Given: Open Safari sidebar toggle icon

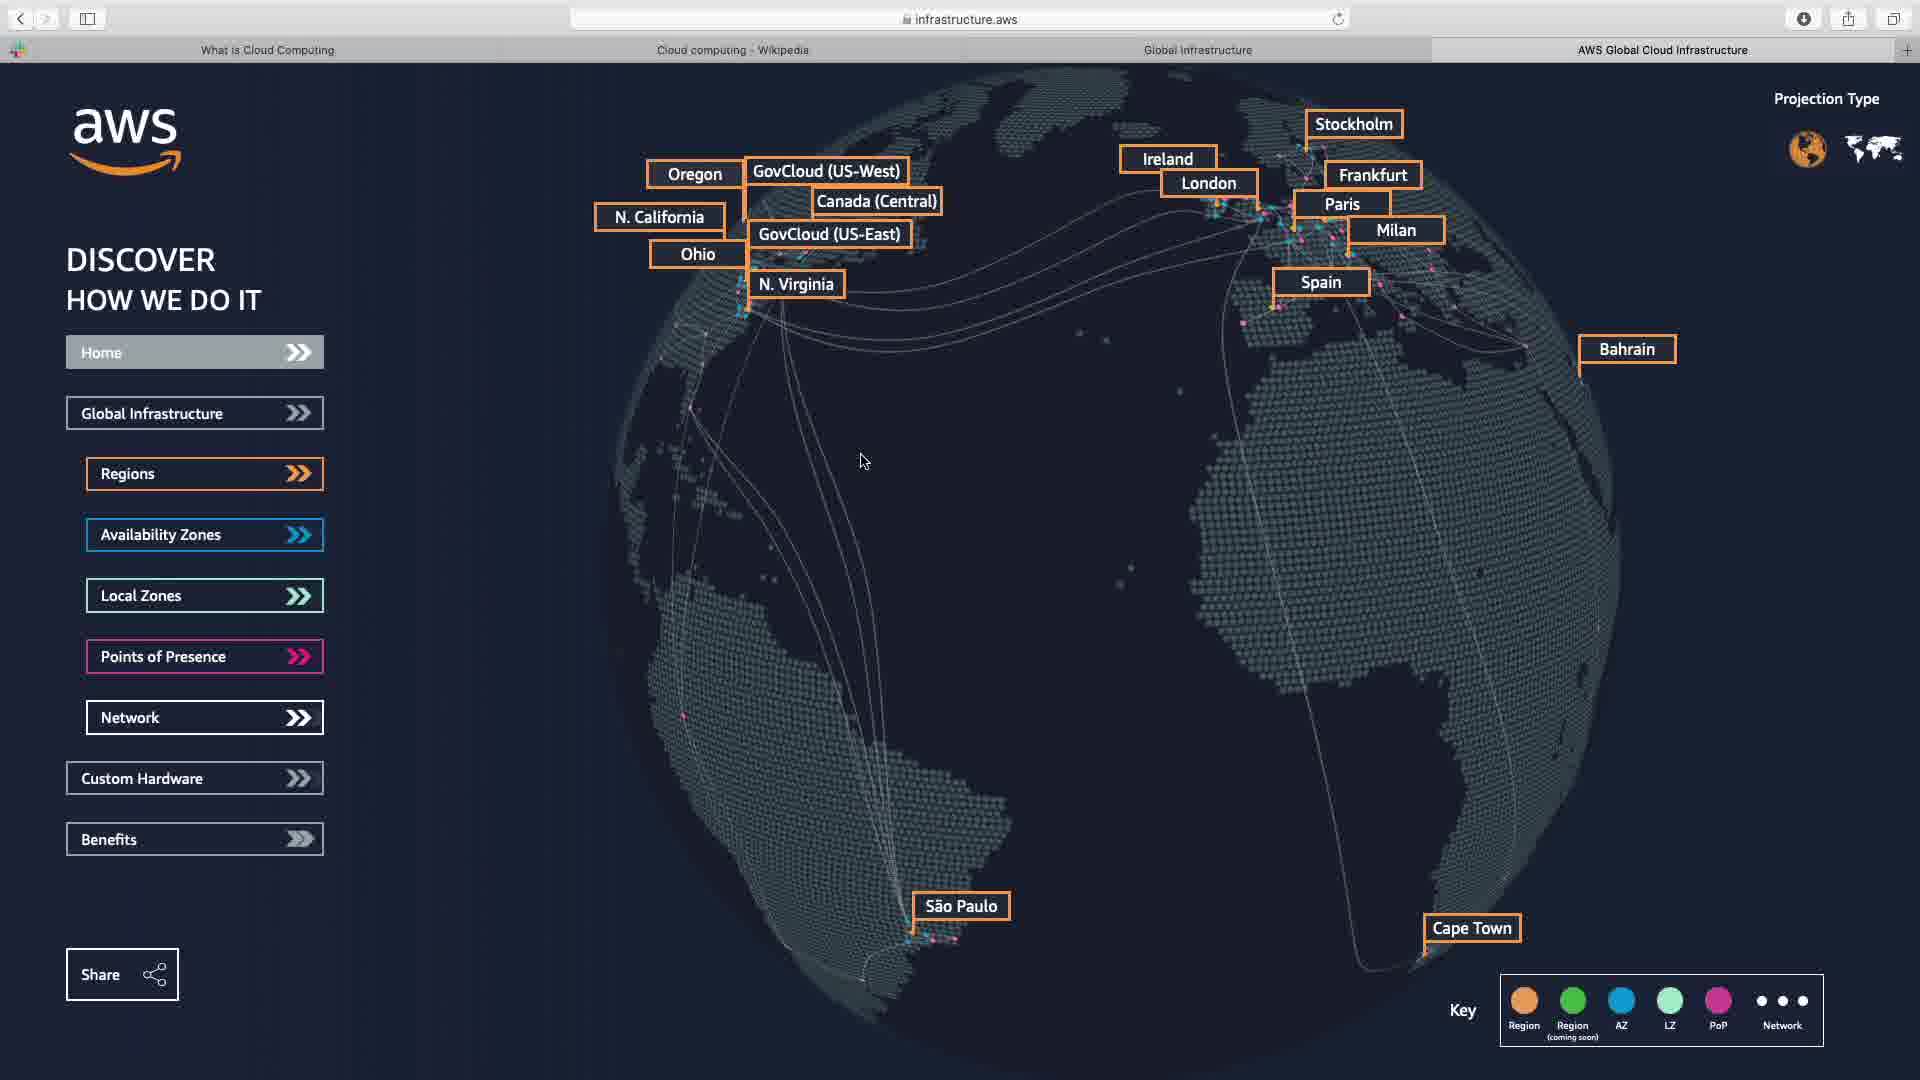Looking at the screenshot, I should [87, 19].
